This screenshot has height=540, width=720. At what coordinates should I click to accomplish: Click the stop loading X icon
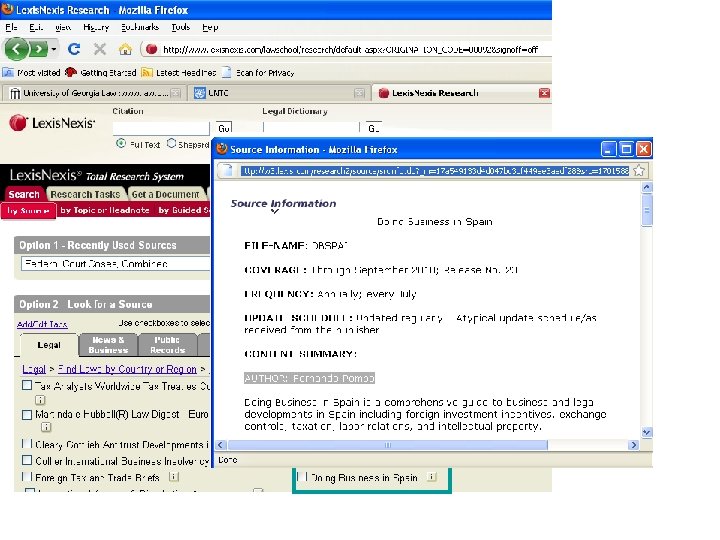[x=100, y=49]
